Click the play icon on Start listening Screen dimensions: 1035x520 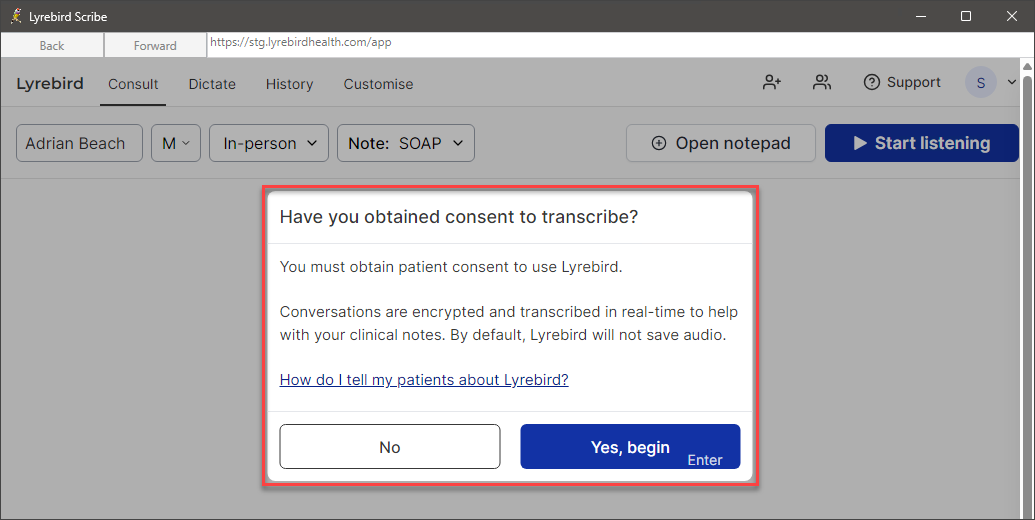pos(859,143)
